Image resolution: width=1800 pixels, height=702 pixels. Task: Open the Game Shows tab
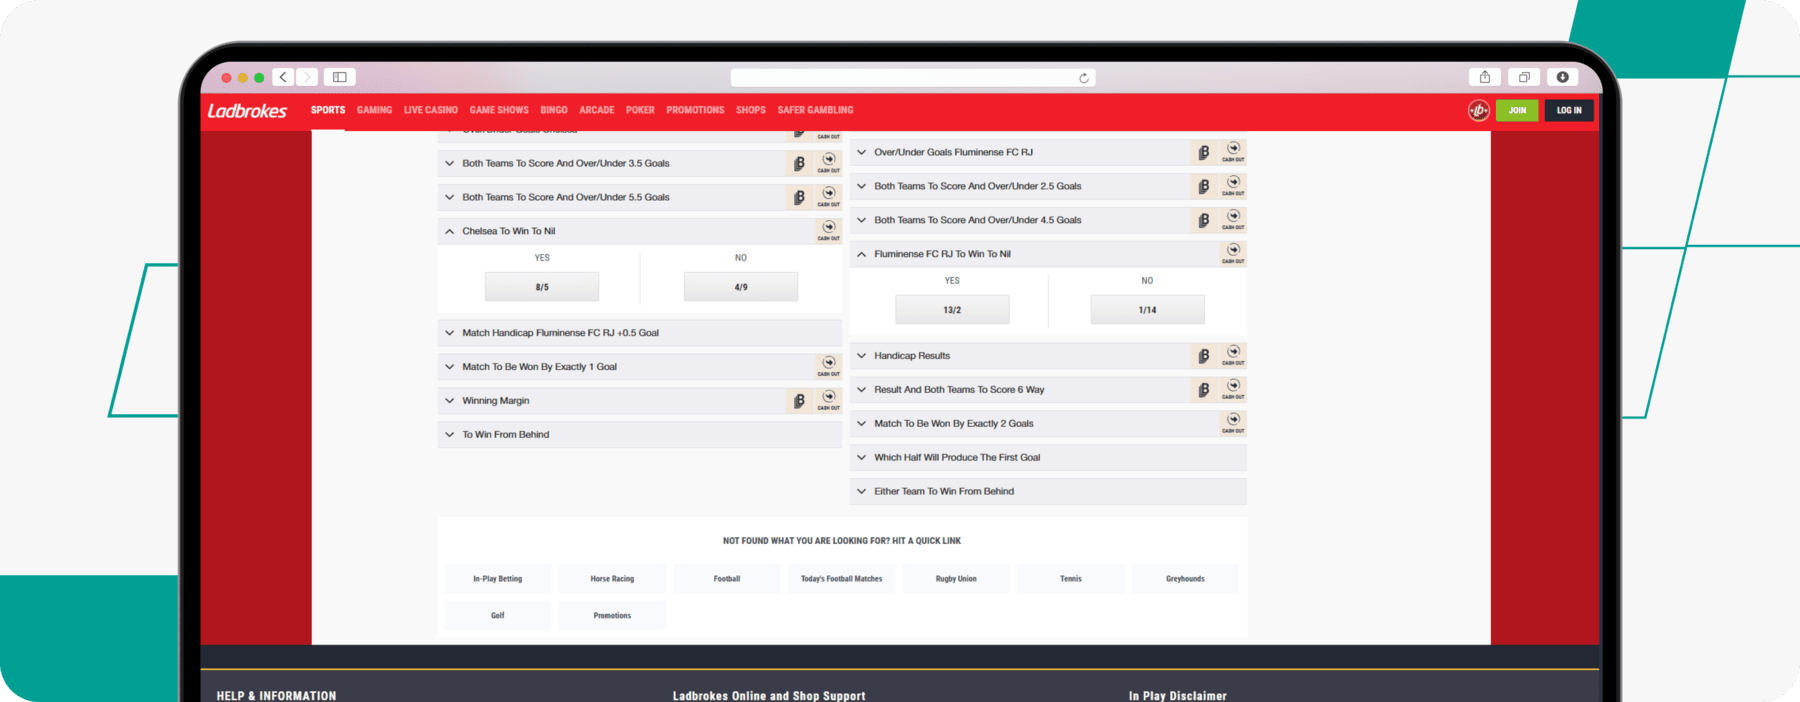499,110
